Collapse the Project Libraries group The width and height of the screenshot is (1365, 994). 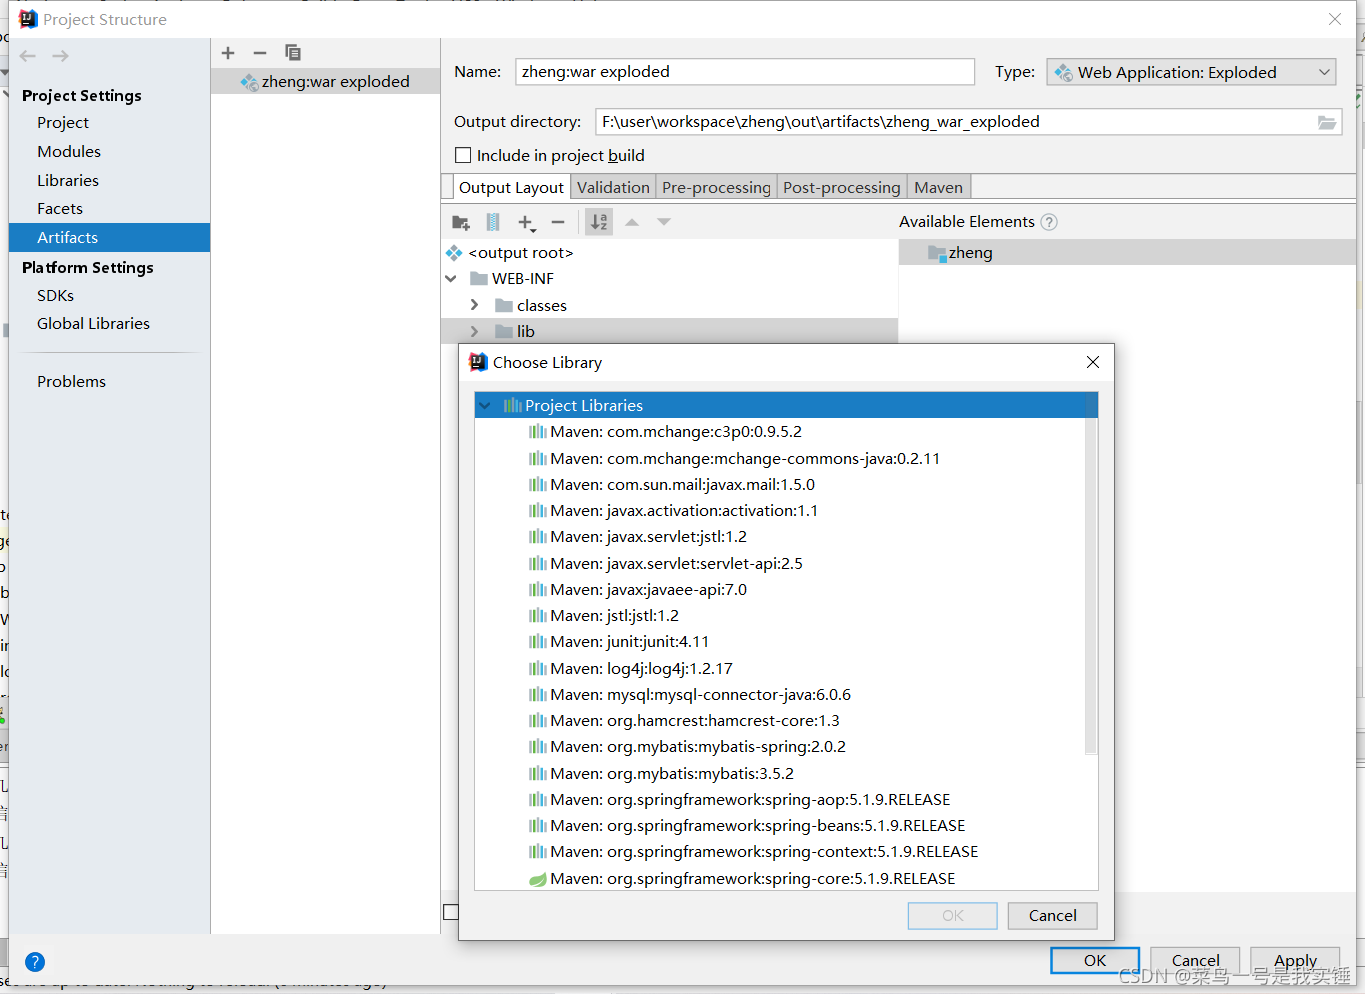coord(484,405)
